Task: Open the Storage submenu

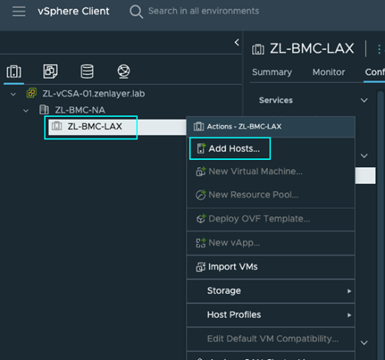Action: (271, 291)
